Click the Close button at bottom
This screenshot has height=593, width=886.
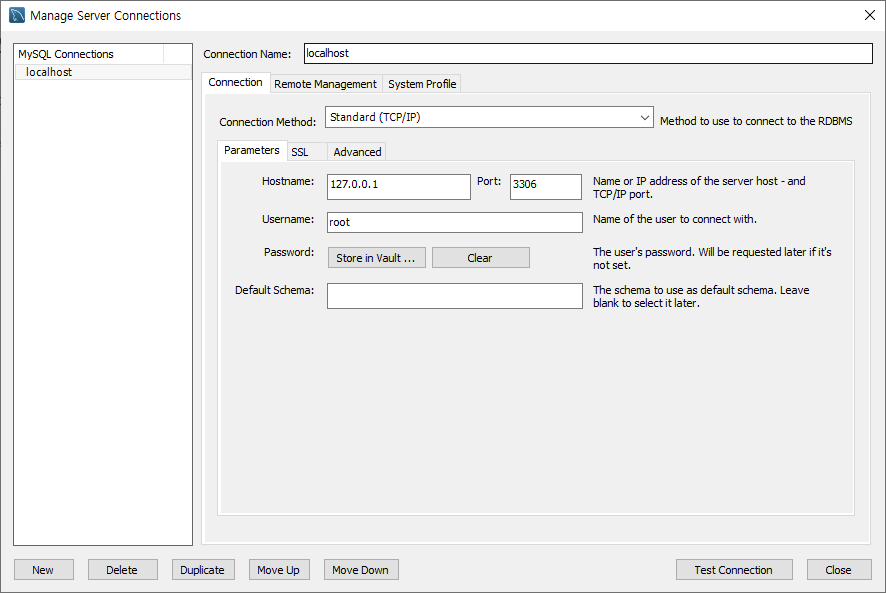pyautogui.click(x=839, y=570)
